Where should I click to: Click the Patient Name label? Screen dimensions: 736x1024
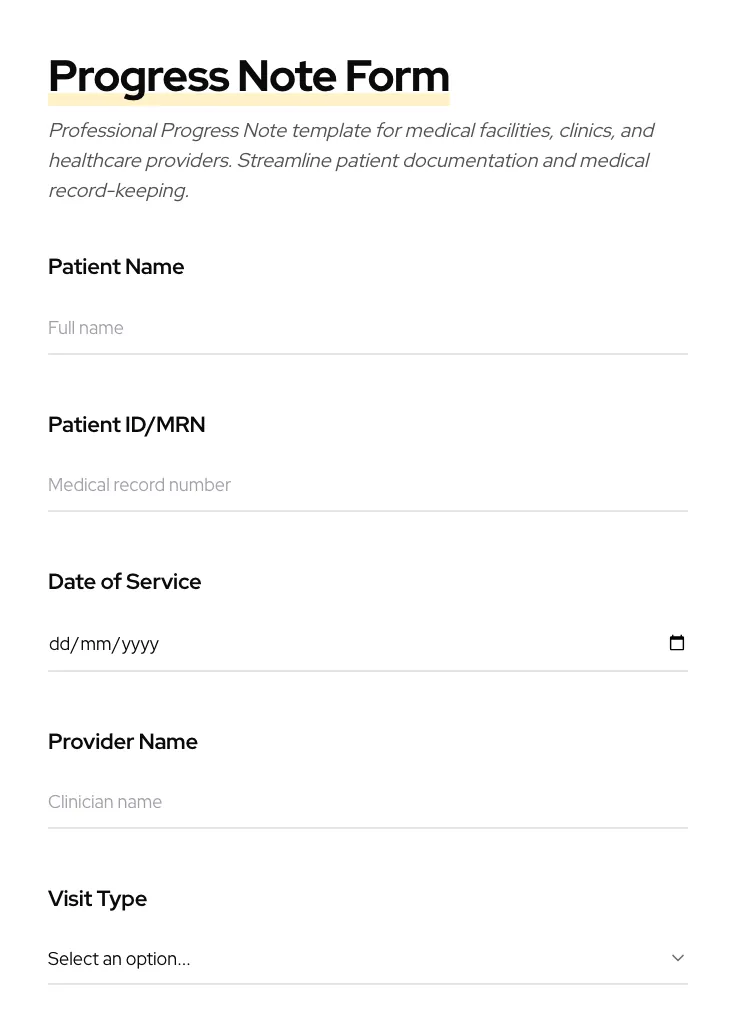point(116,267)
